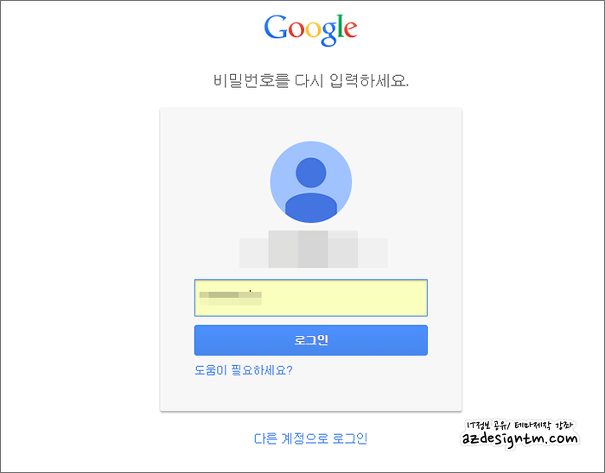Click the empty right side of password box
This screenshot has height=473, width=605.
coord(347,298)
